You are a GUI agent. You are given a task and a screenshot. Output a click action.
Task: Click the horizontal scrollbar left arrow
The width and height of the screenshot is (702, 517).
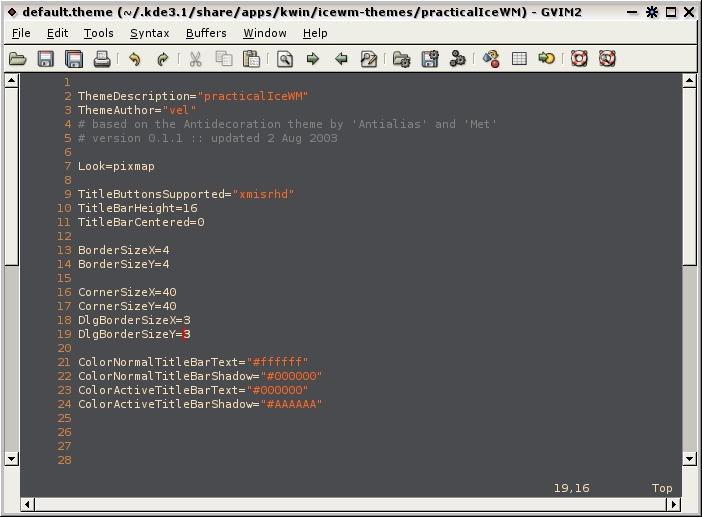(27, 504)
